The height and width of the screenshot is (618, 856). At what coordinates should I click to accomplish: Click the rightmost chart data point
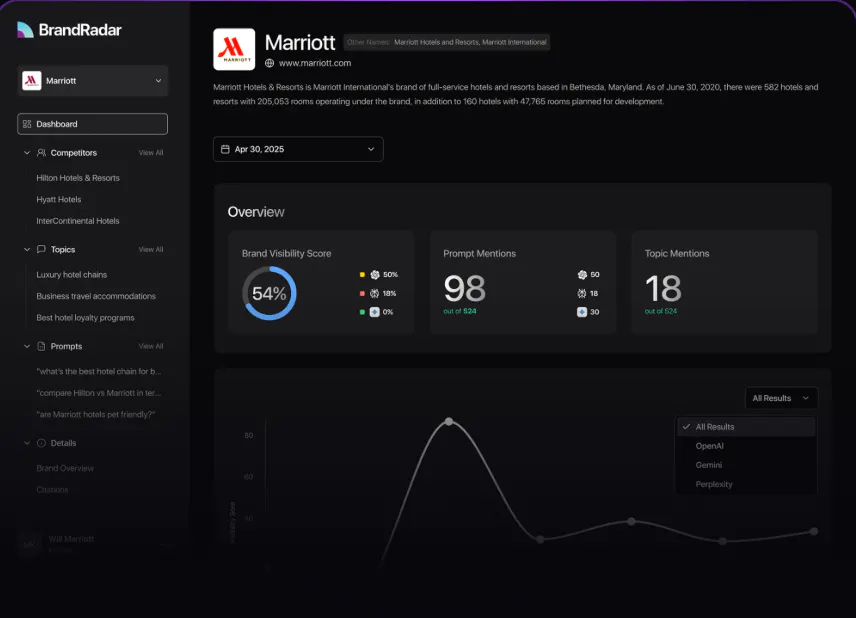814,531
